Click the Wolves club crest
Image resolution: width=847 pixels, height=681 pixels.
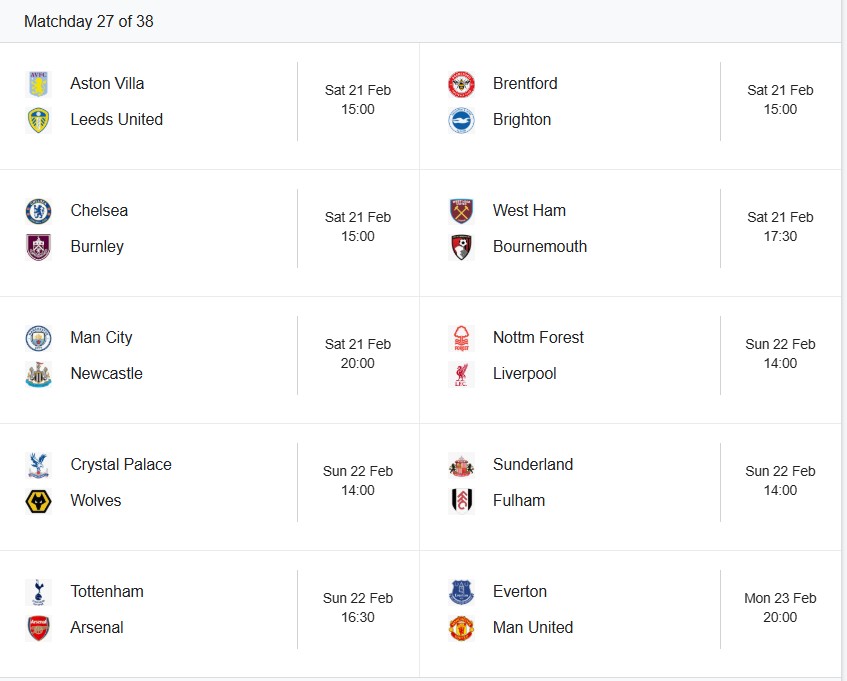click(x=38, y=501)
